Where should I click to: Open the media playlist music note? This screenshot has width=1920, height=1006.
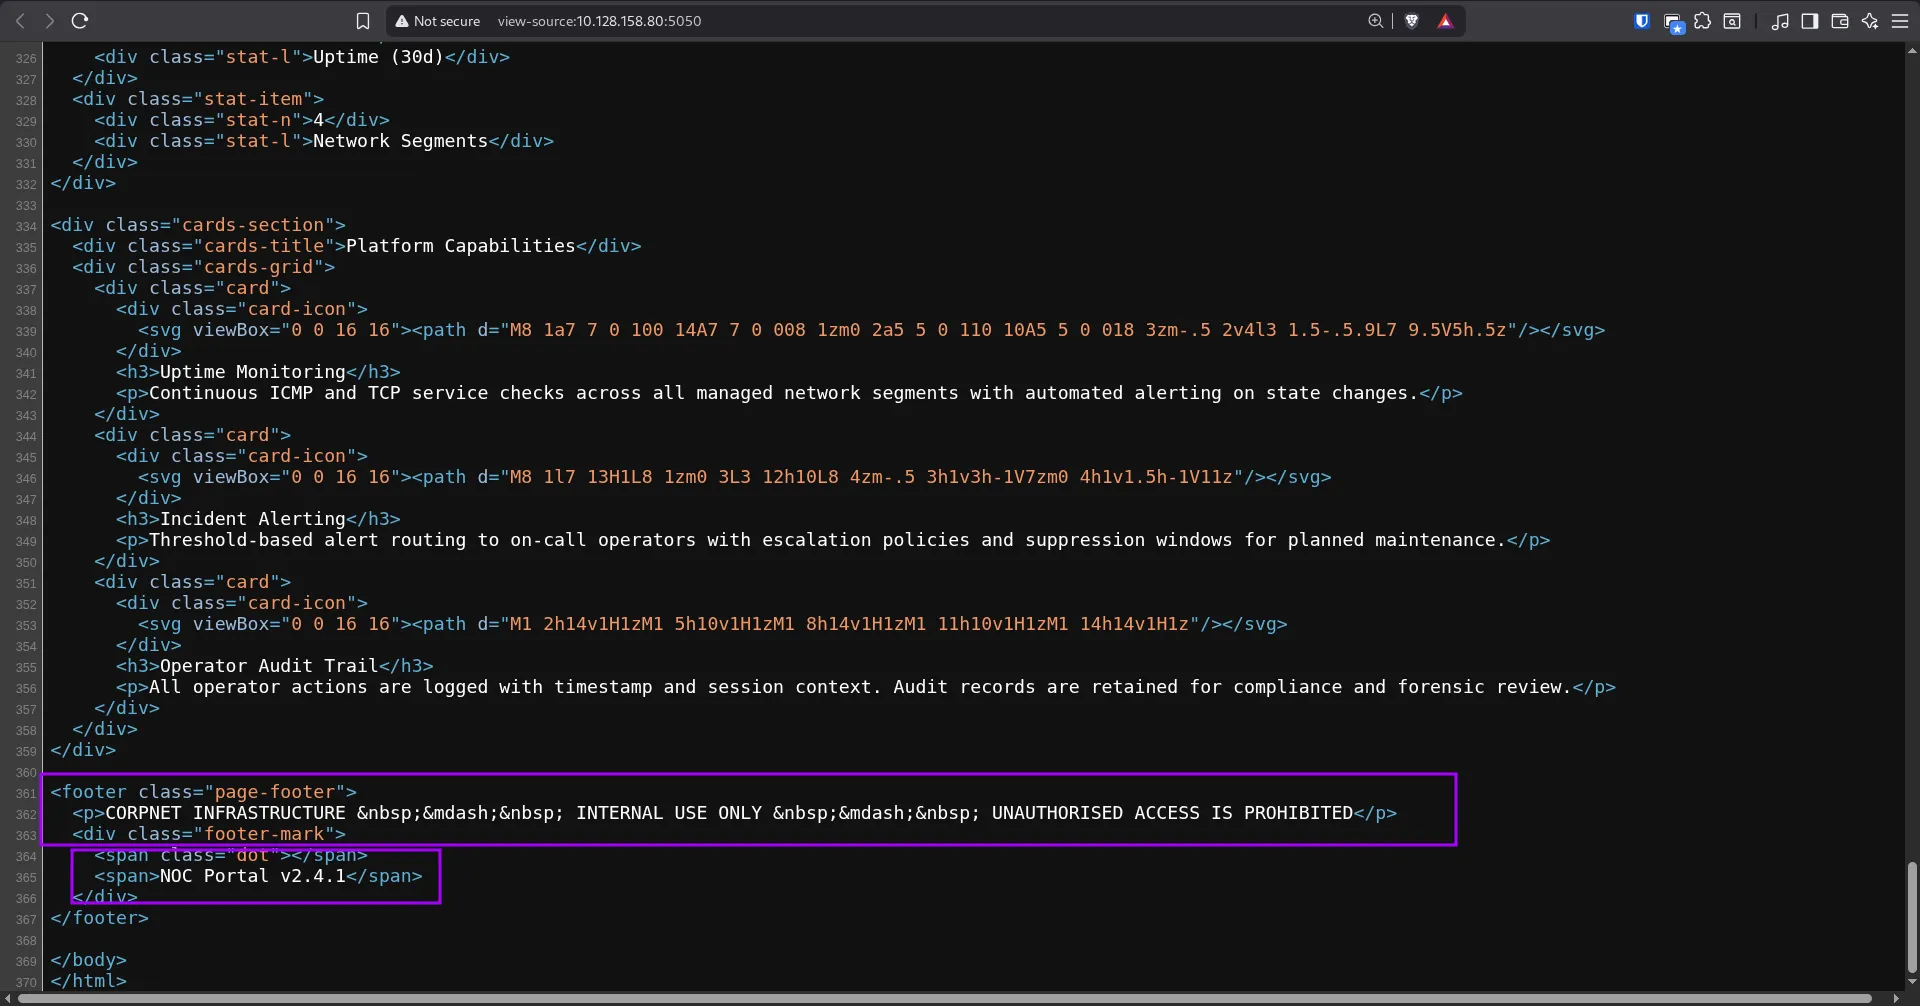[1780, 21]
